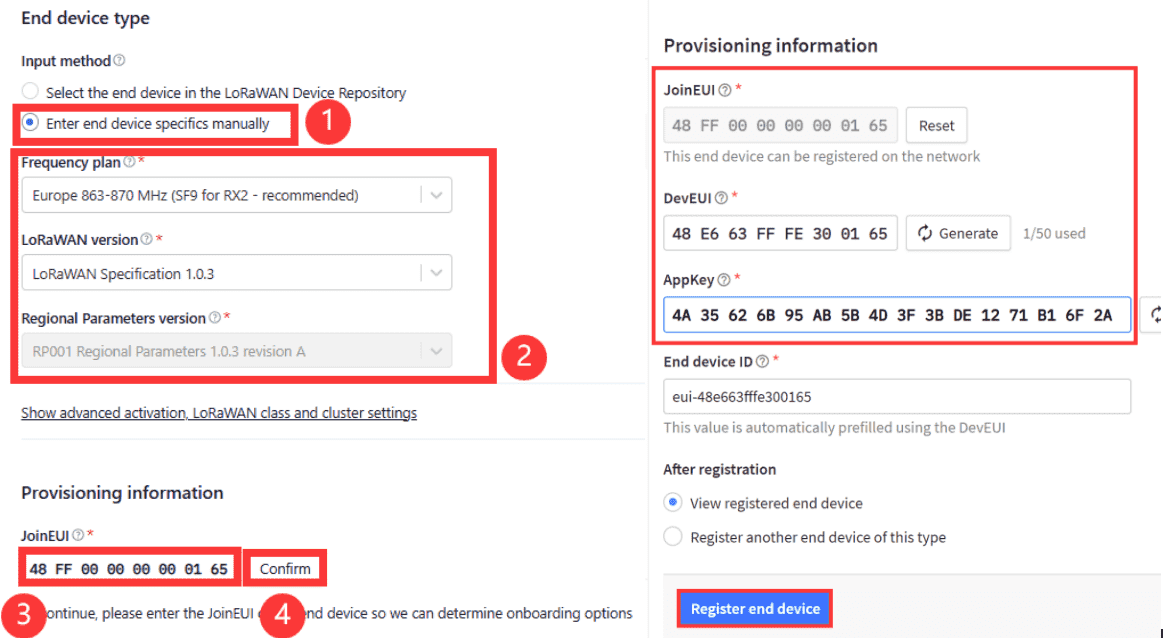
Task: Show help for AppKey field
Action: (x=724, y=280)
